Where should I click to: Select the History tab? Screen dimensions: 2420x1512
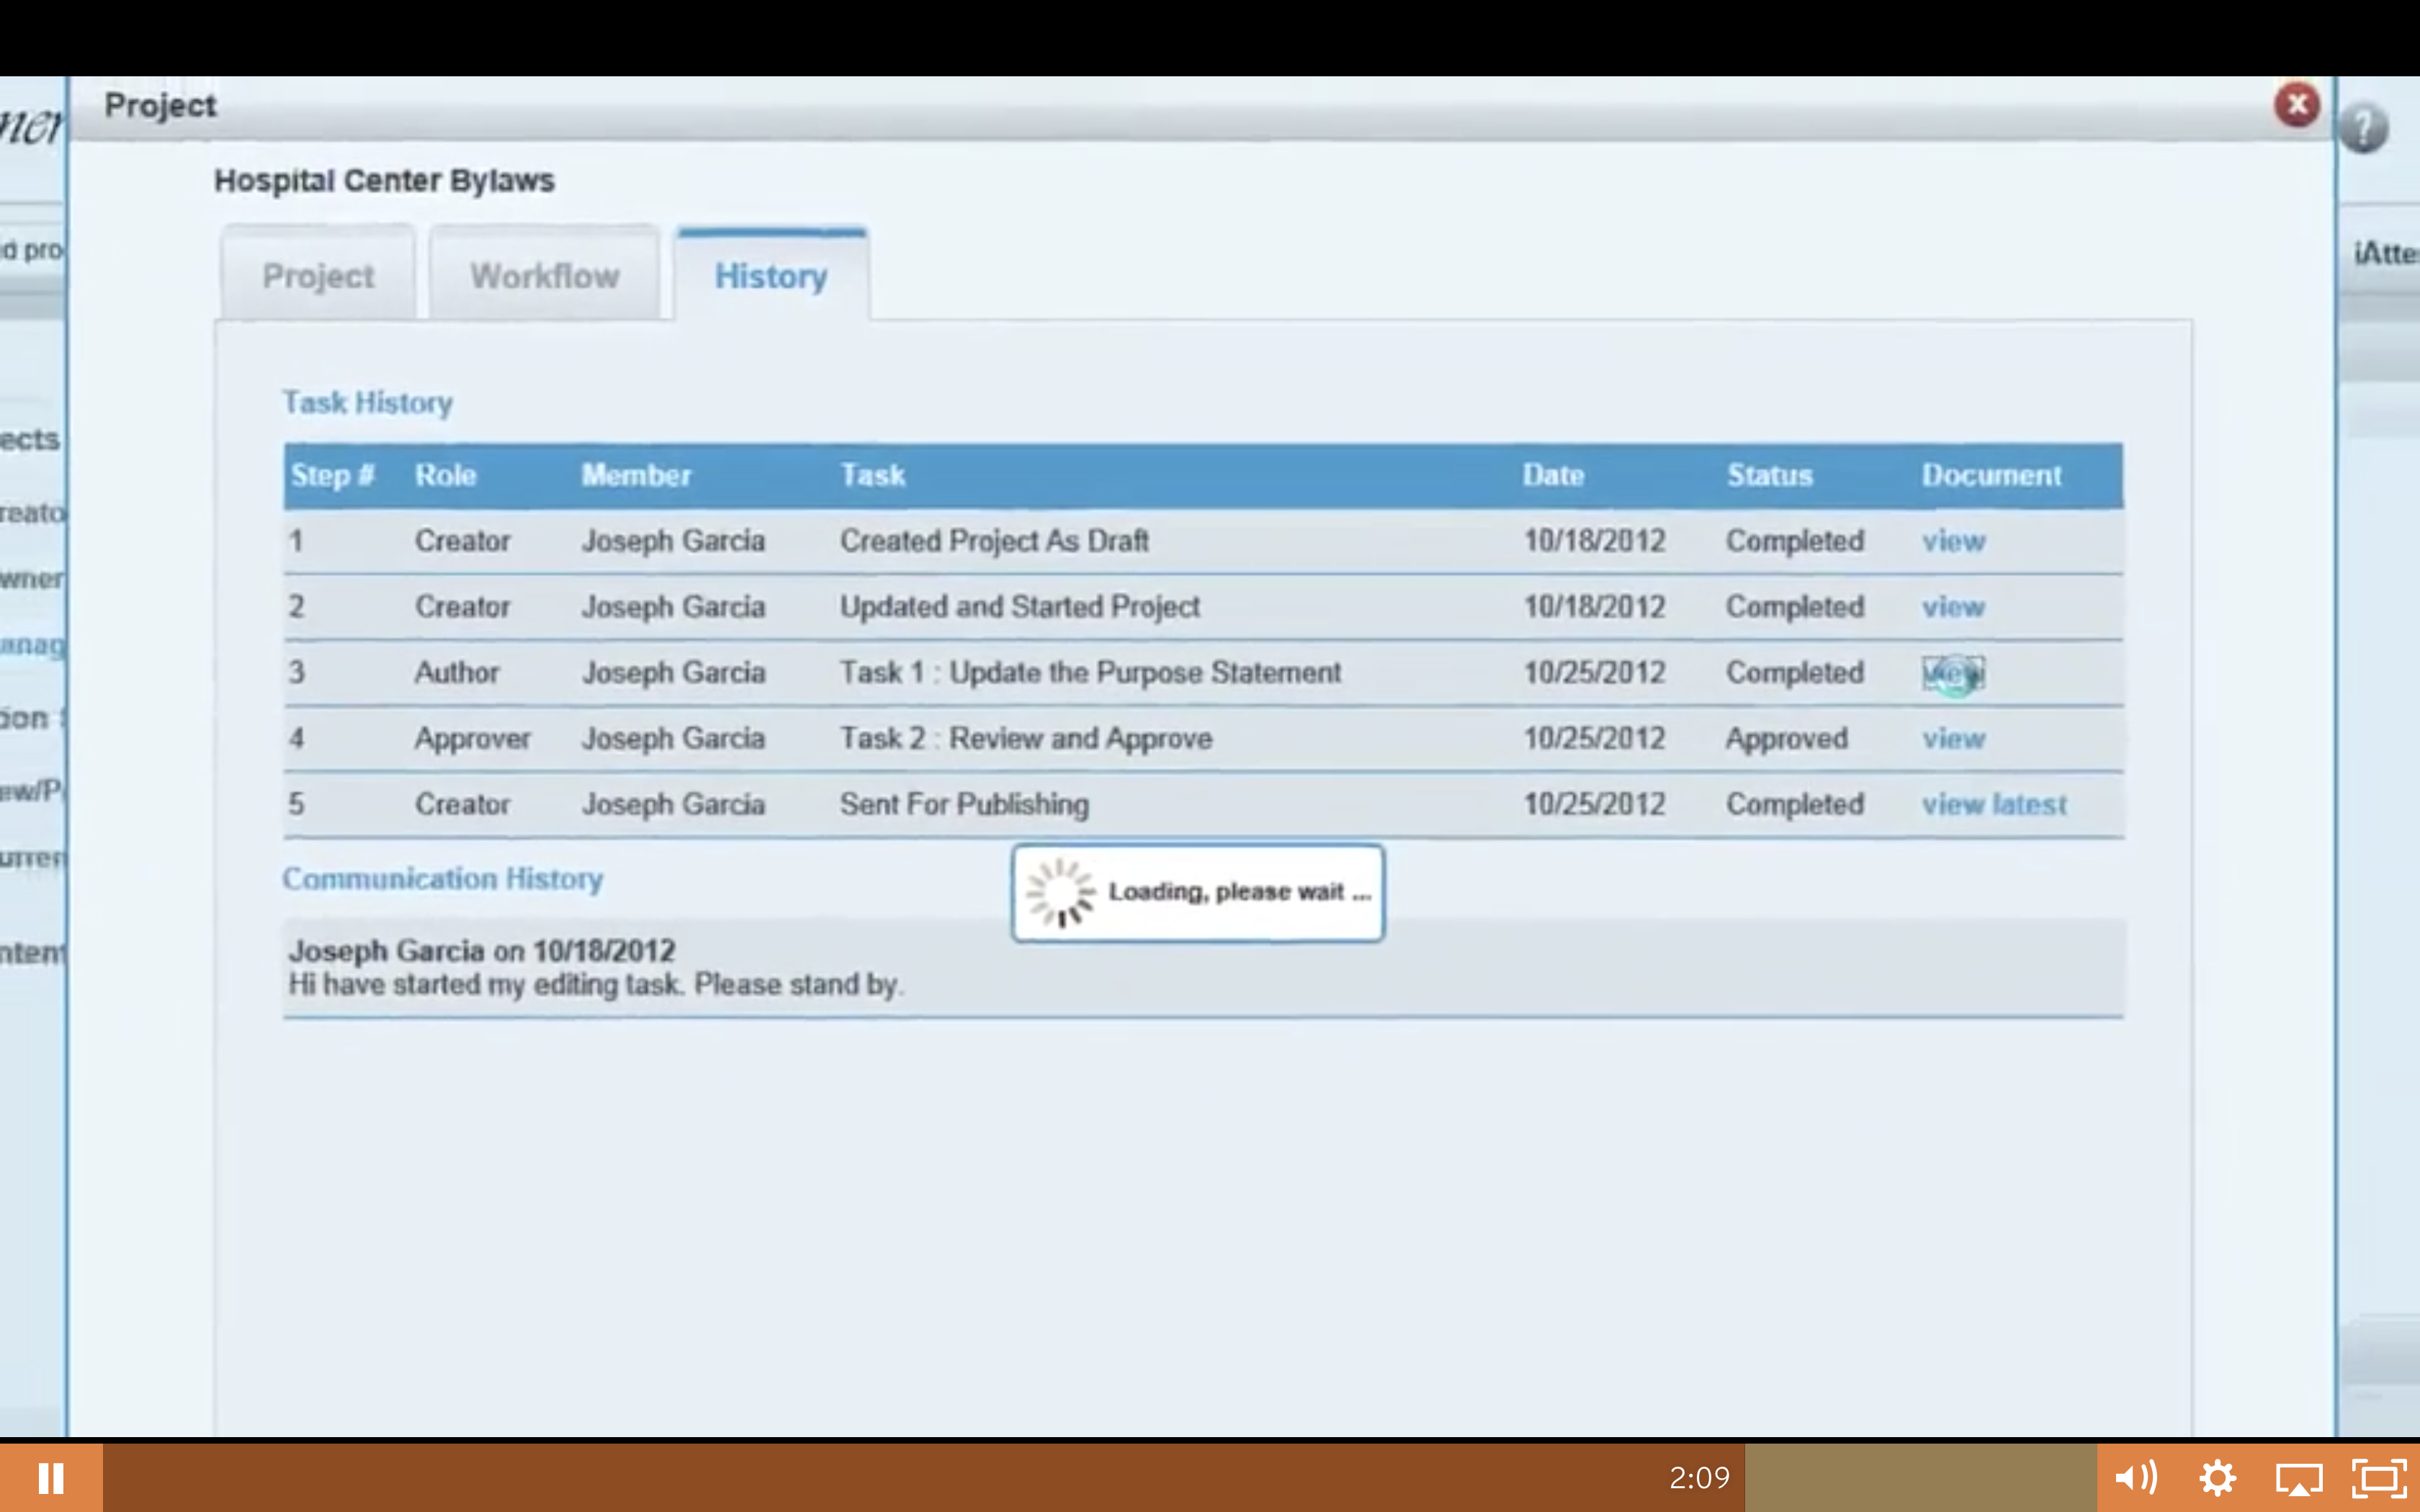(x=771, y=275)
